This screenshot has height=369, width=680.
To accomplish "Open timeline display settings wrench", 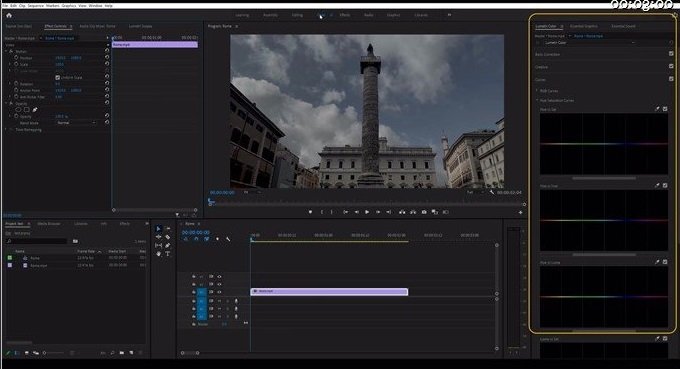I will pyautogui.click(x=228, y=239).
